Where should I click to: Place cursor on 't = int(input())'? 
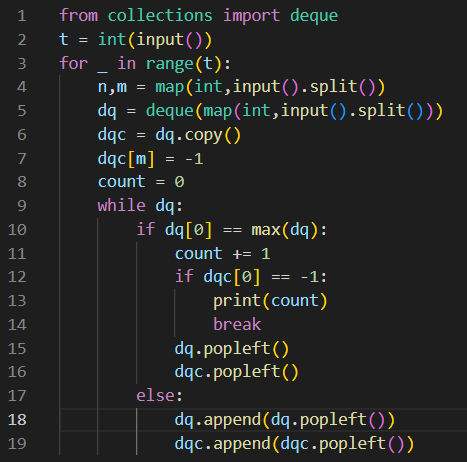tap(135, 40)
